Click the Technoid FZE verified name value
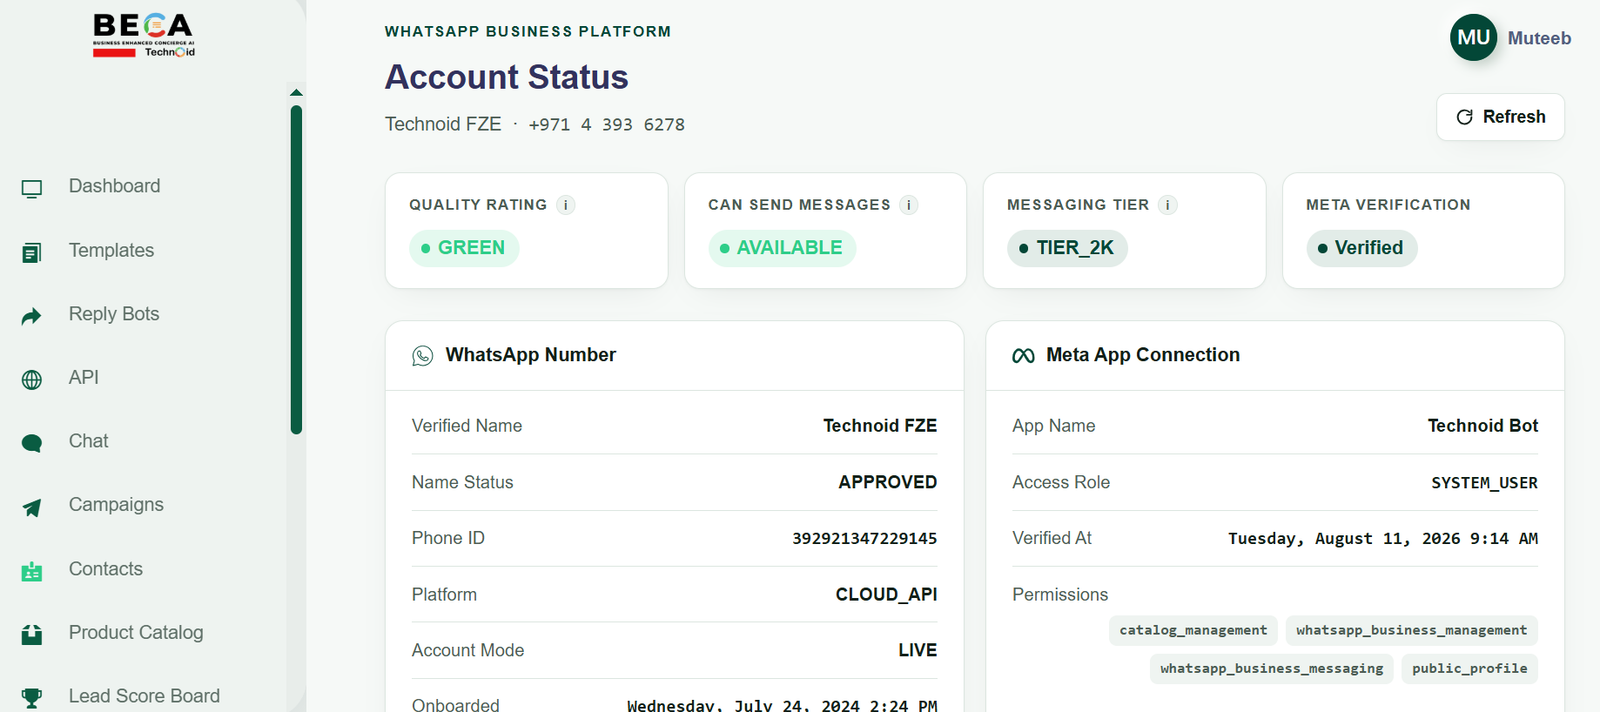 pos(880,426)
